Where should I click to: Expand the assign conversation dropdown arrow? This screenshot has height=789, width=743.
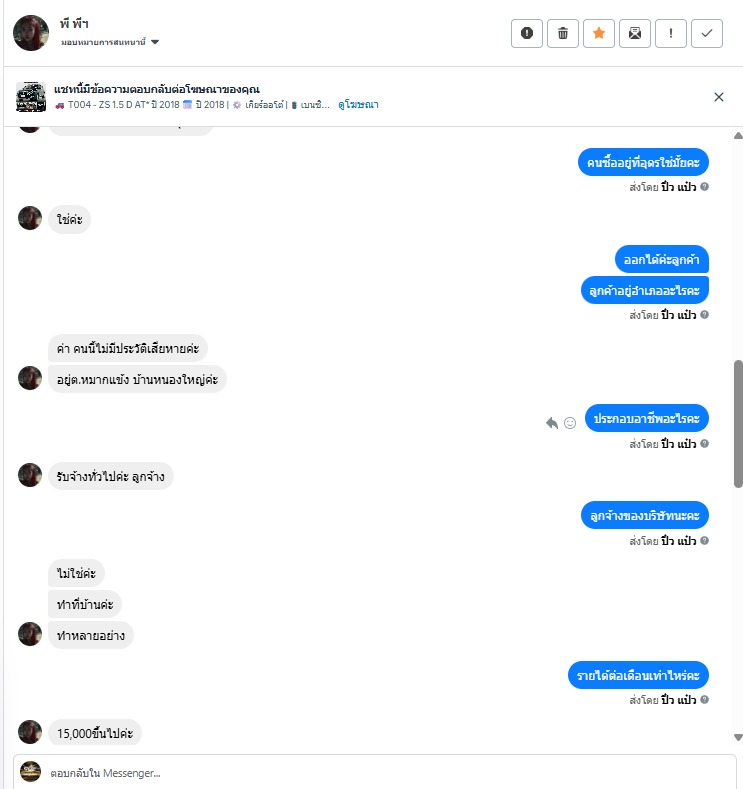[x=155, y=42]
